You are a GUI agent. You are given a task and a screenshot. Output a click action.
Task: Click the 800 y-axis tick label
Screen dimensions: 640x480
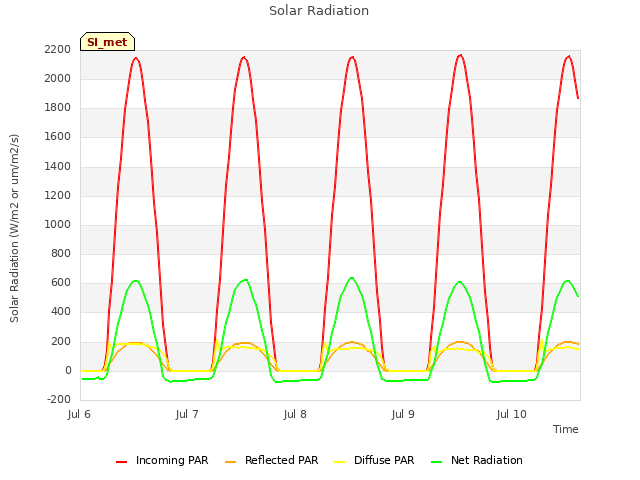tap(61, 254)
